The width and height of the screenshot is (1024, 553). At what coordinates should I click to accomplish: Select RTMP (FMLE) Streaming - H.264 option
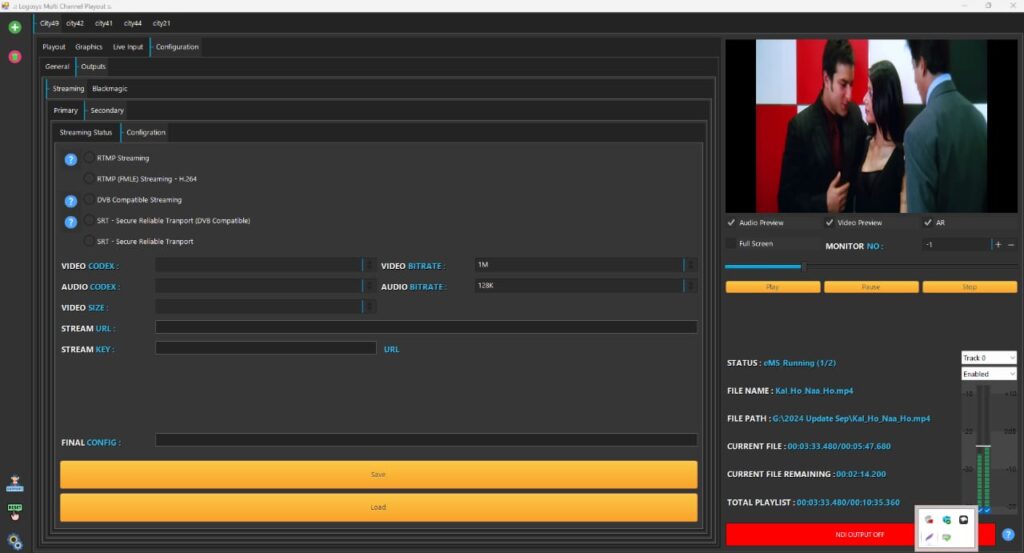[89, 178]
